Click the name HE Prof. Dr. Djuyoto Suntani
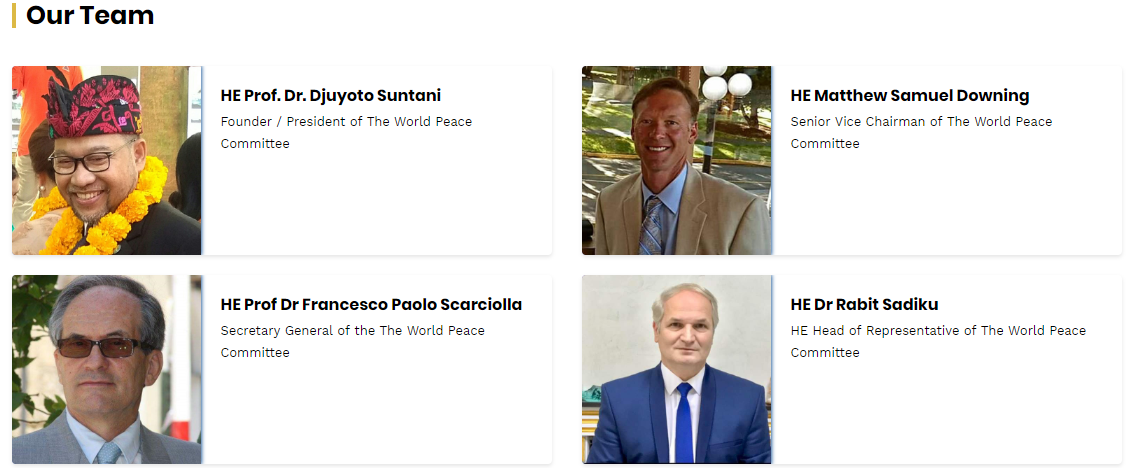The image size is (1129, 468). pyautogui.click(x=330, y=95)
